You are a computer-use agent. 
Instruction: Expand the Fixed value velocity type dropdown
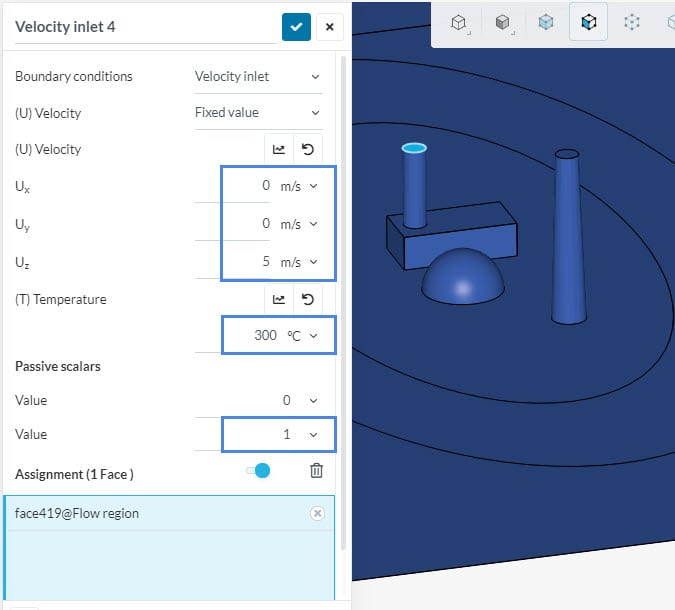[258, 113]
